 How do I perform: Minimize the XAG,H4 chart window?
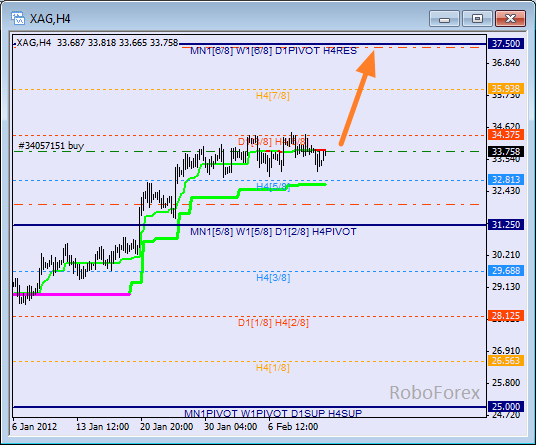pyautogui.click(x=444, y=19)
